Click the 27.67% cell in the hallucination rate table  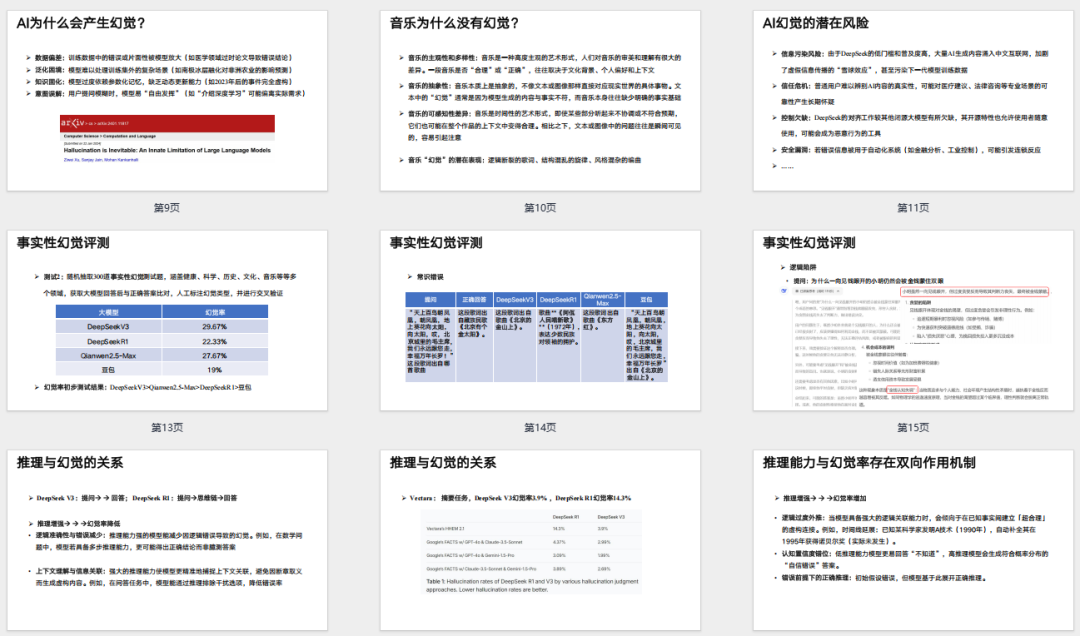(215, 356)
